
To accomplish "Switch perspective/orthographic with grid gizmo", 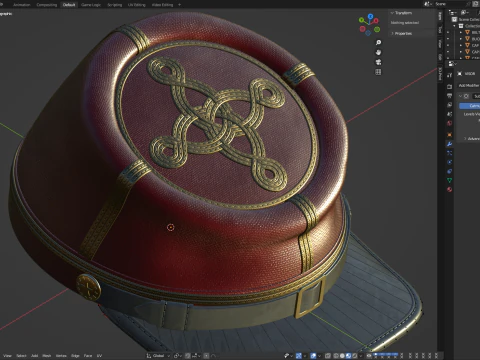I will click(378, 72).
